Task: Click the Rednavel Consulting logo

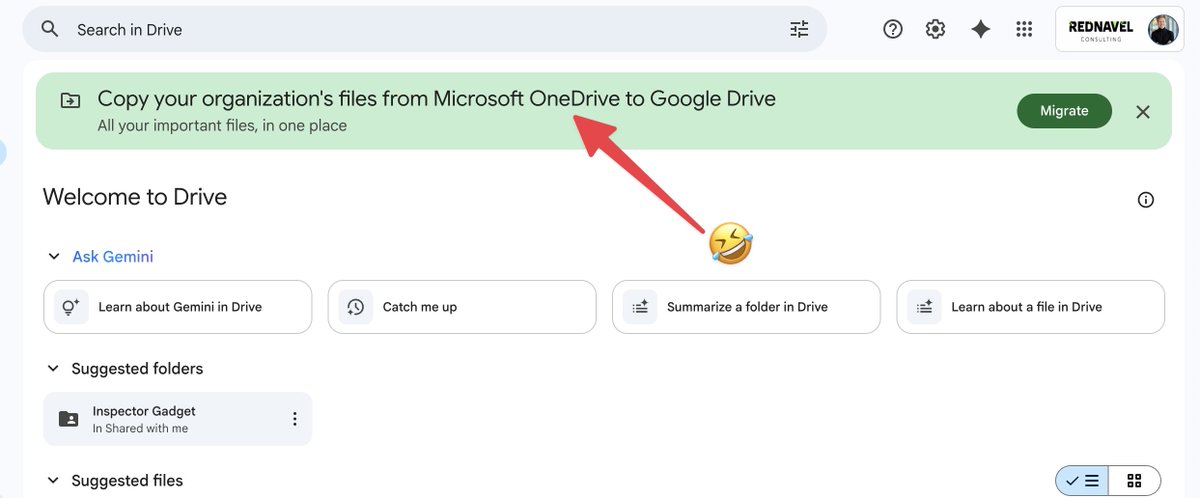Action: (x=1100, y=31)
